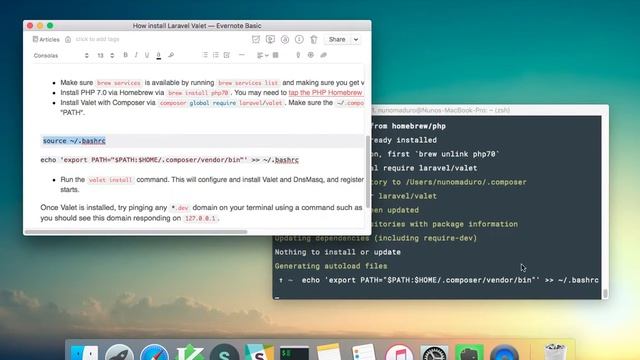Click the 'valet install' code text

coord(110,180)
